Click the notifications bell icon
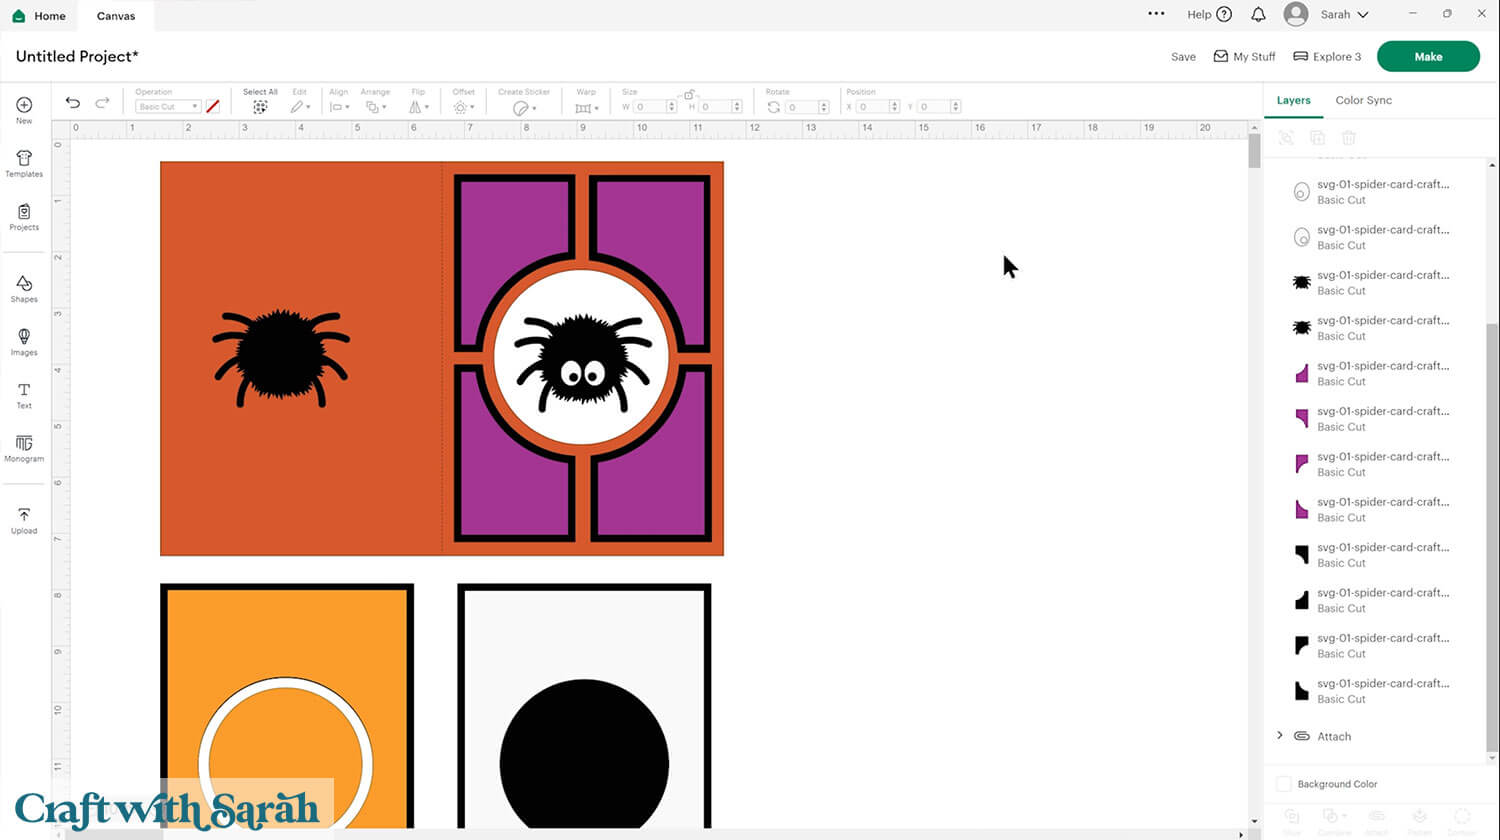 point(1258,14)
